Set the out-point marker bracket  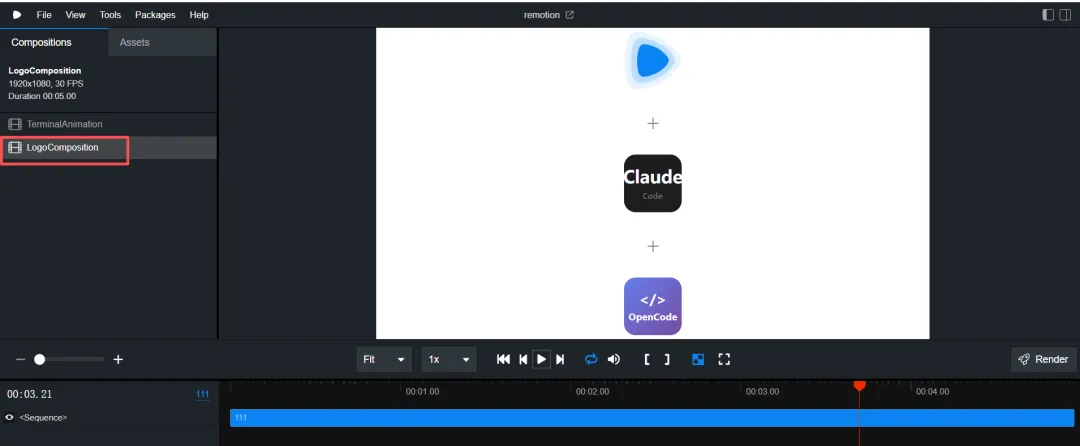pos(667,359)
